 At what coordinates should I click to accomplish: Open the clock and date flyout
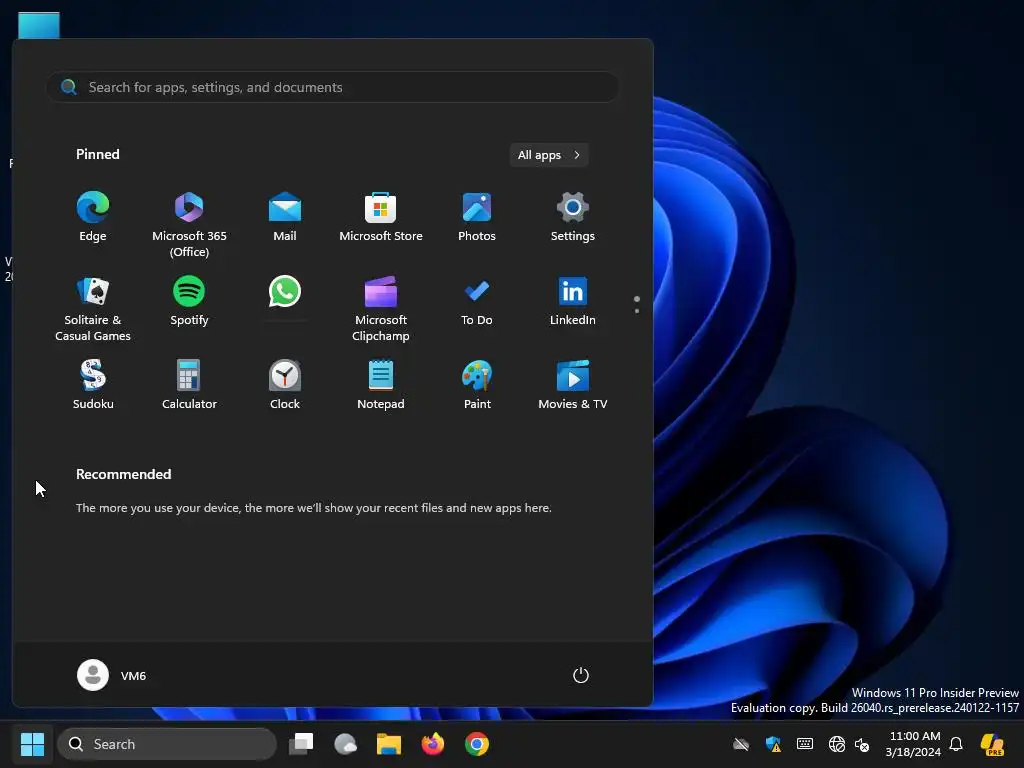pos(913,744)
